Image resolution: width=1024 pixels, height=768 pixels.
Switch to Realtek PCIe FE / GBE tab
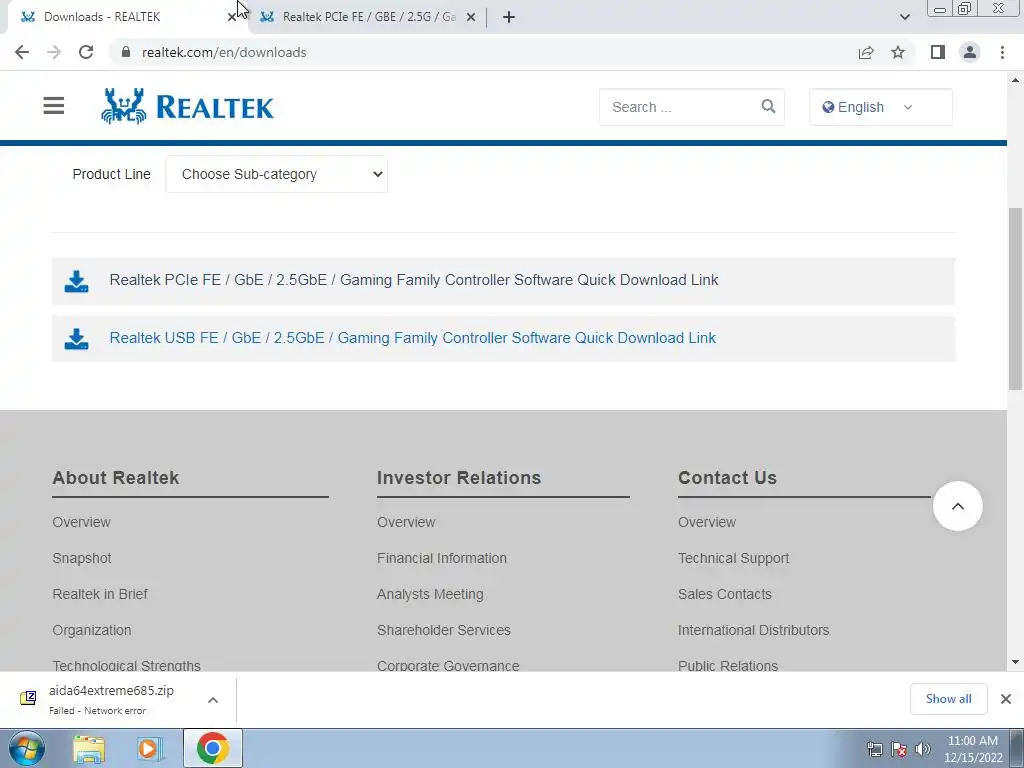pyautogui.click(x=368, y=17)
